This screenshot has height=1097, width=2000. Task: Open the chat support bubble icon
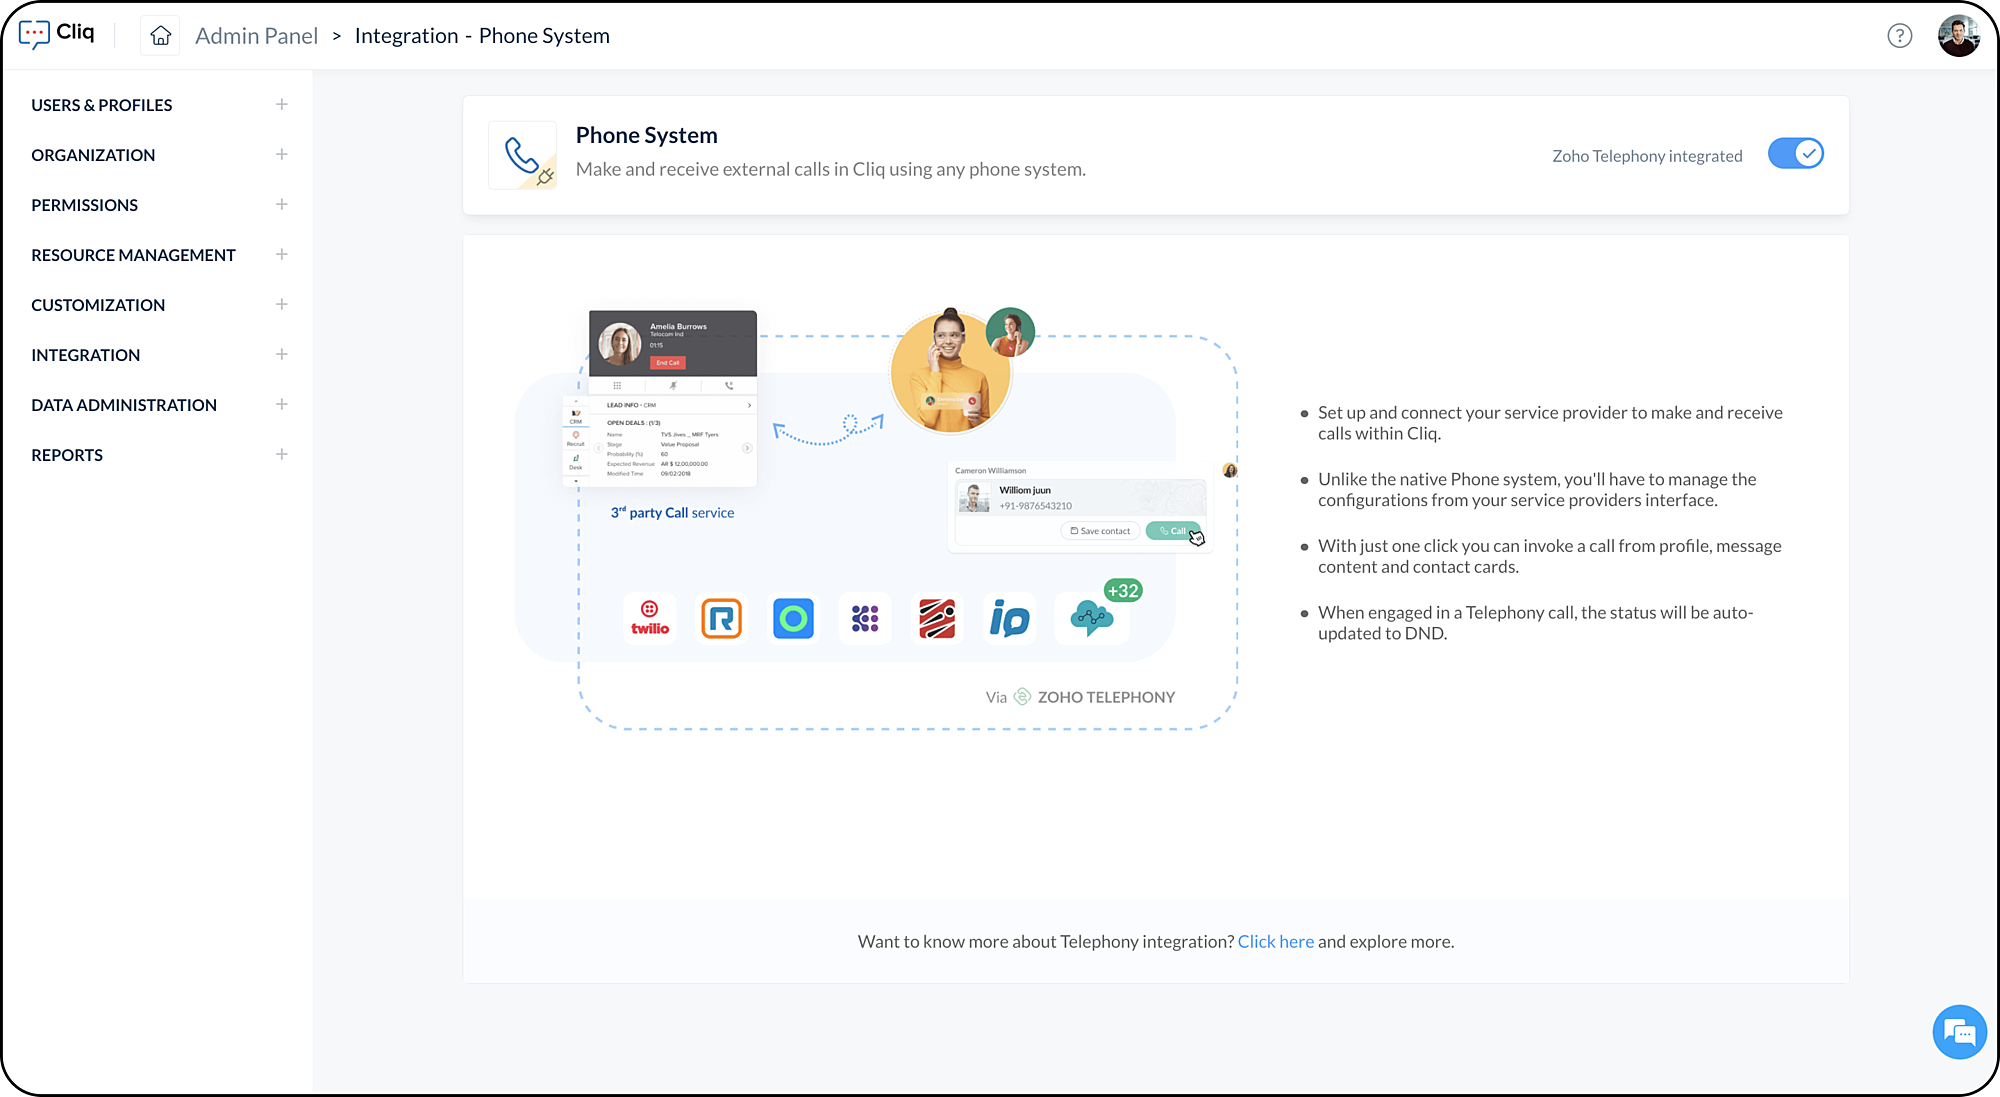(x=1959, y=1032)
